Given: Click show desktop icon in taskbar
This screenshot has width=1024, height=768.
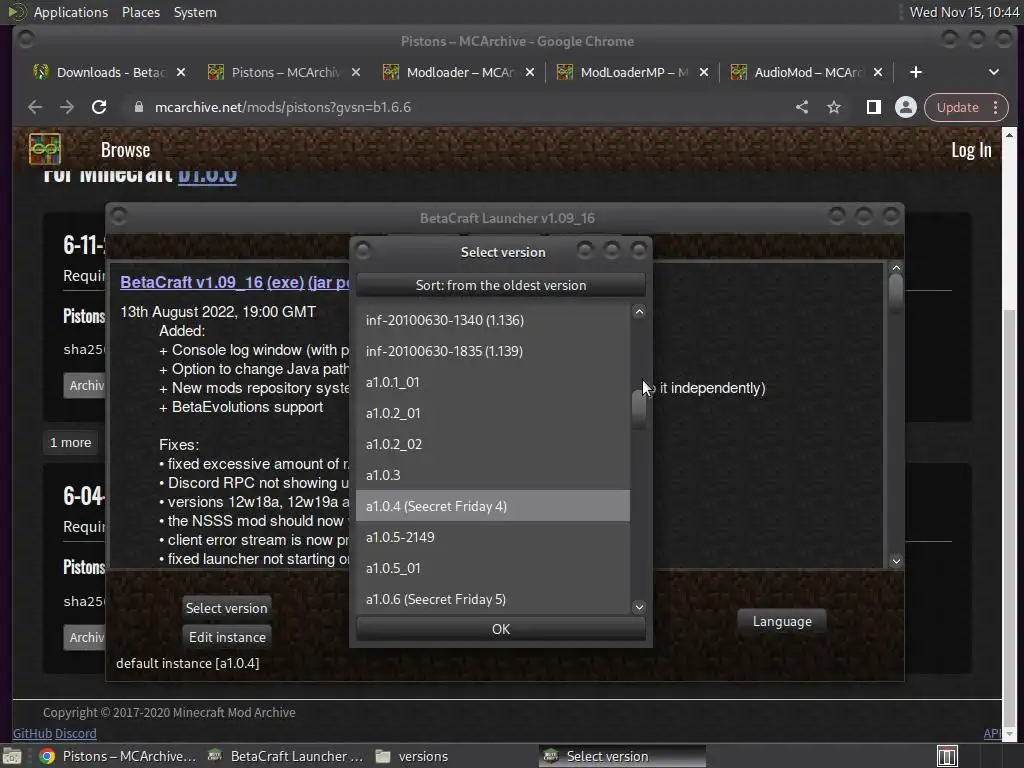Looking at the screenshot, I should click(x=12, y=756).
